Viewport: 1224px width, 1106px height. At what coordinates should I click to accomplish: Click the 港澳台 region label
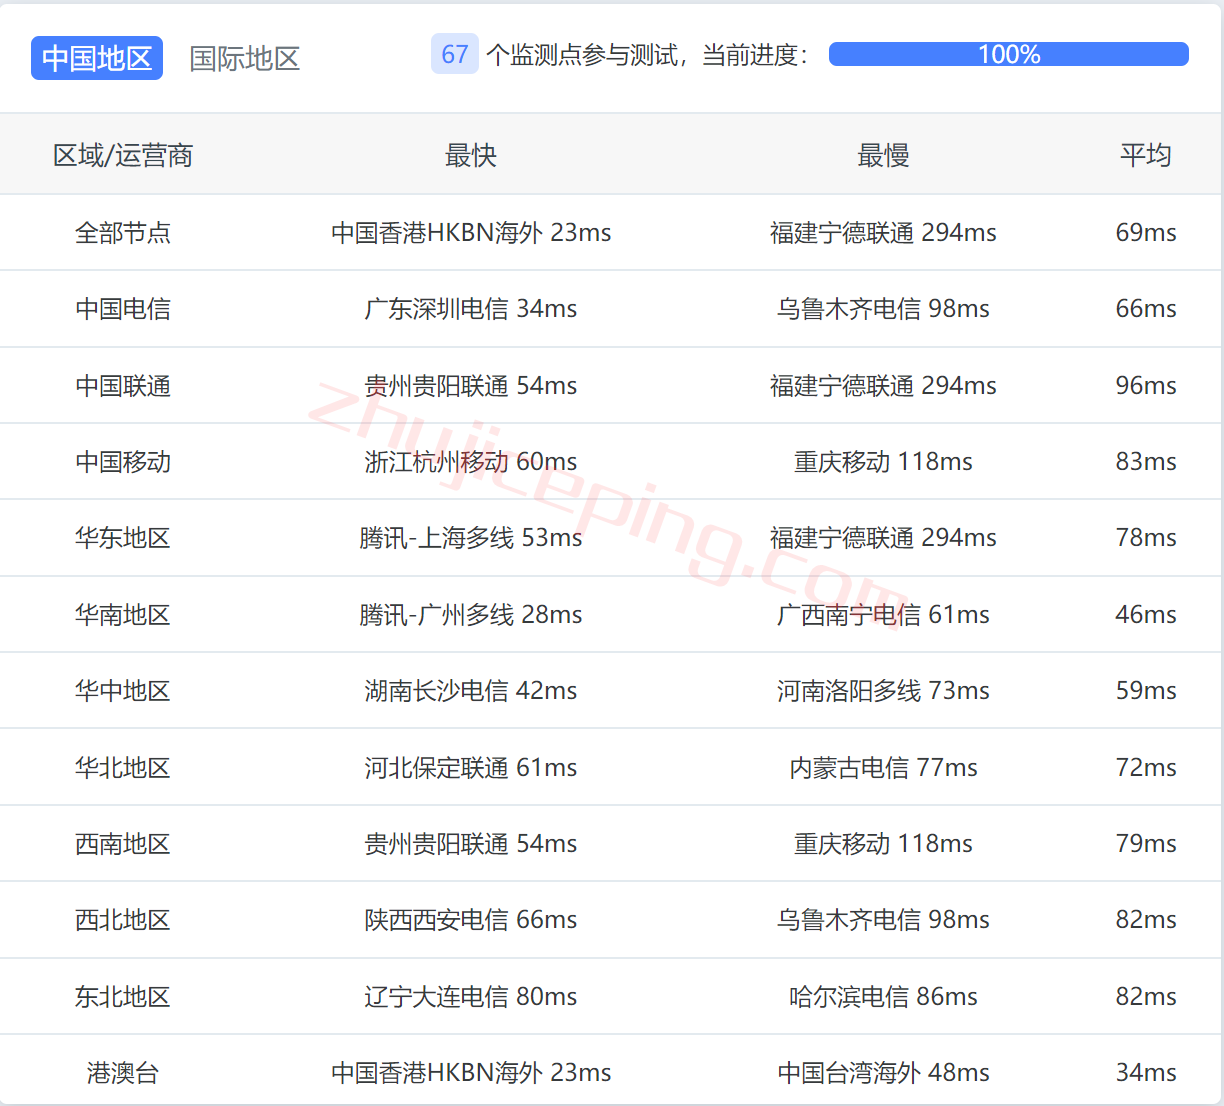click(x=123, y=1073)
